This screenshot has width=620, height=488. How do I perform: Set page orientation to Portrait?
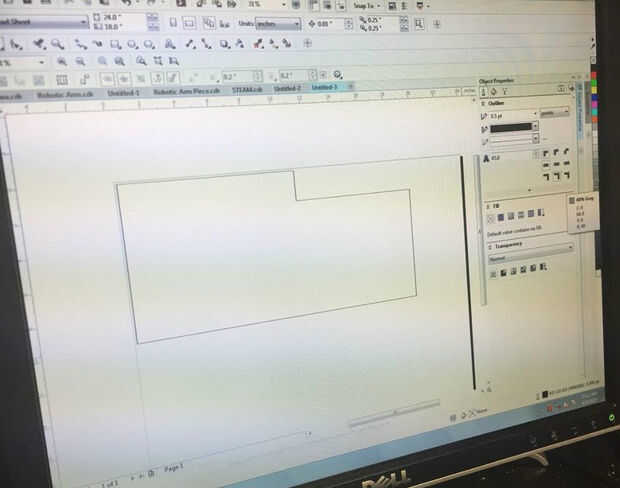(x=173, y=23)
